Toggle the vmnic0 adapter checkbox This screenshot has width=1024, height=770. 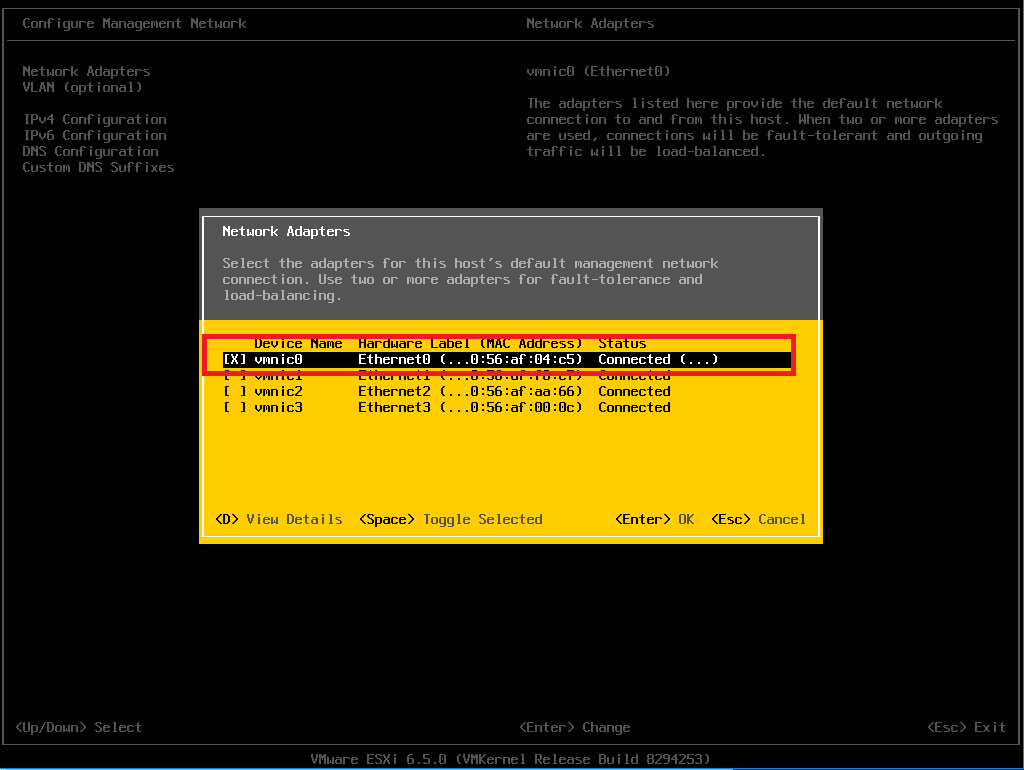point(234,360)
